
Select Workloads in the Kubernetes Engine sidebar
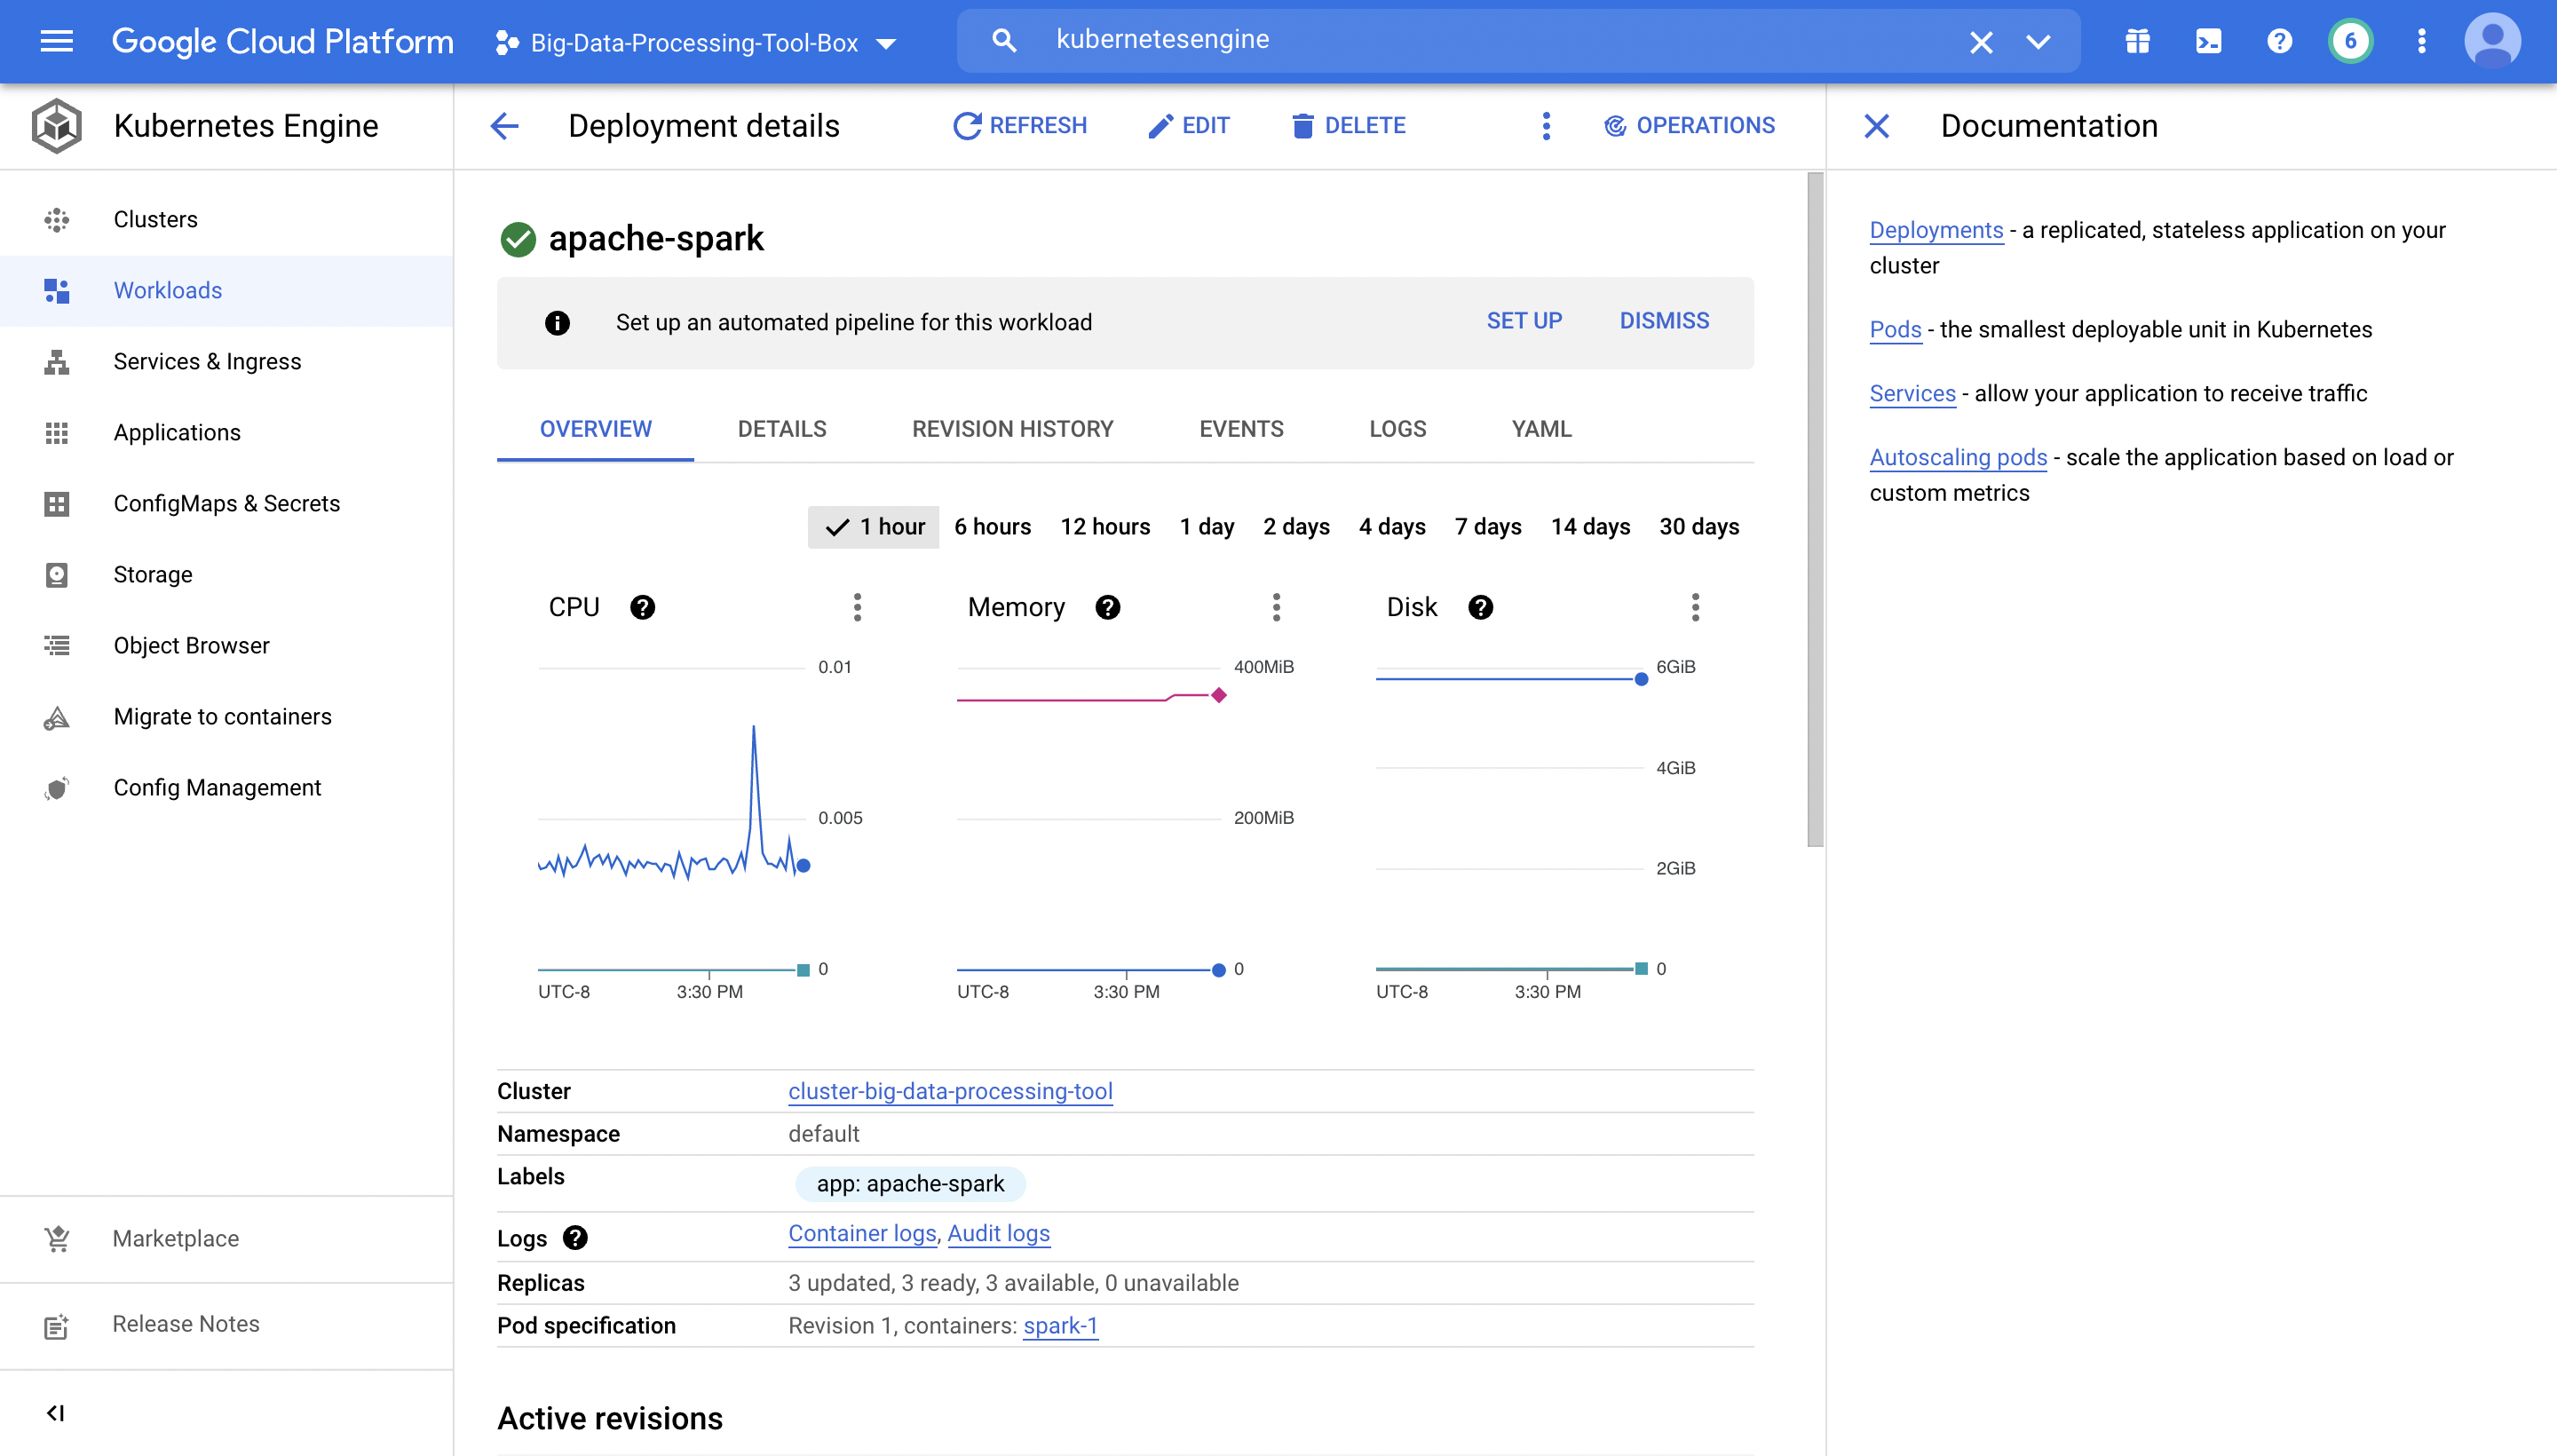tap(167, 290)
